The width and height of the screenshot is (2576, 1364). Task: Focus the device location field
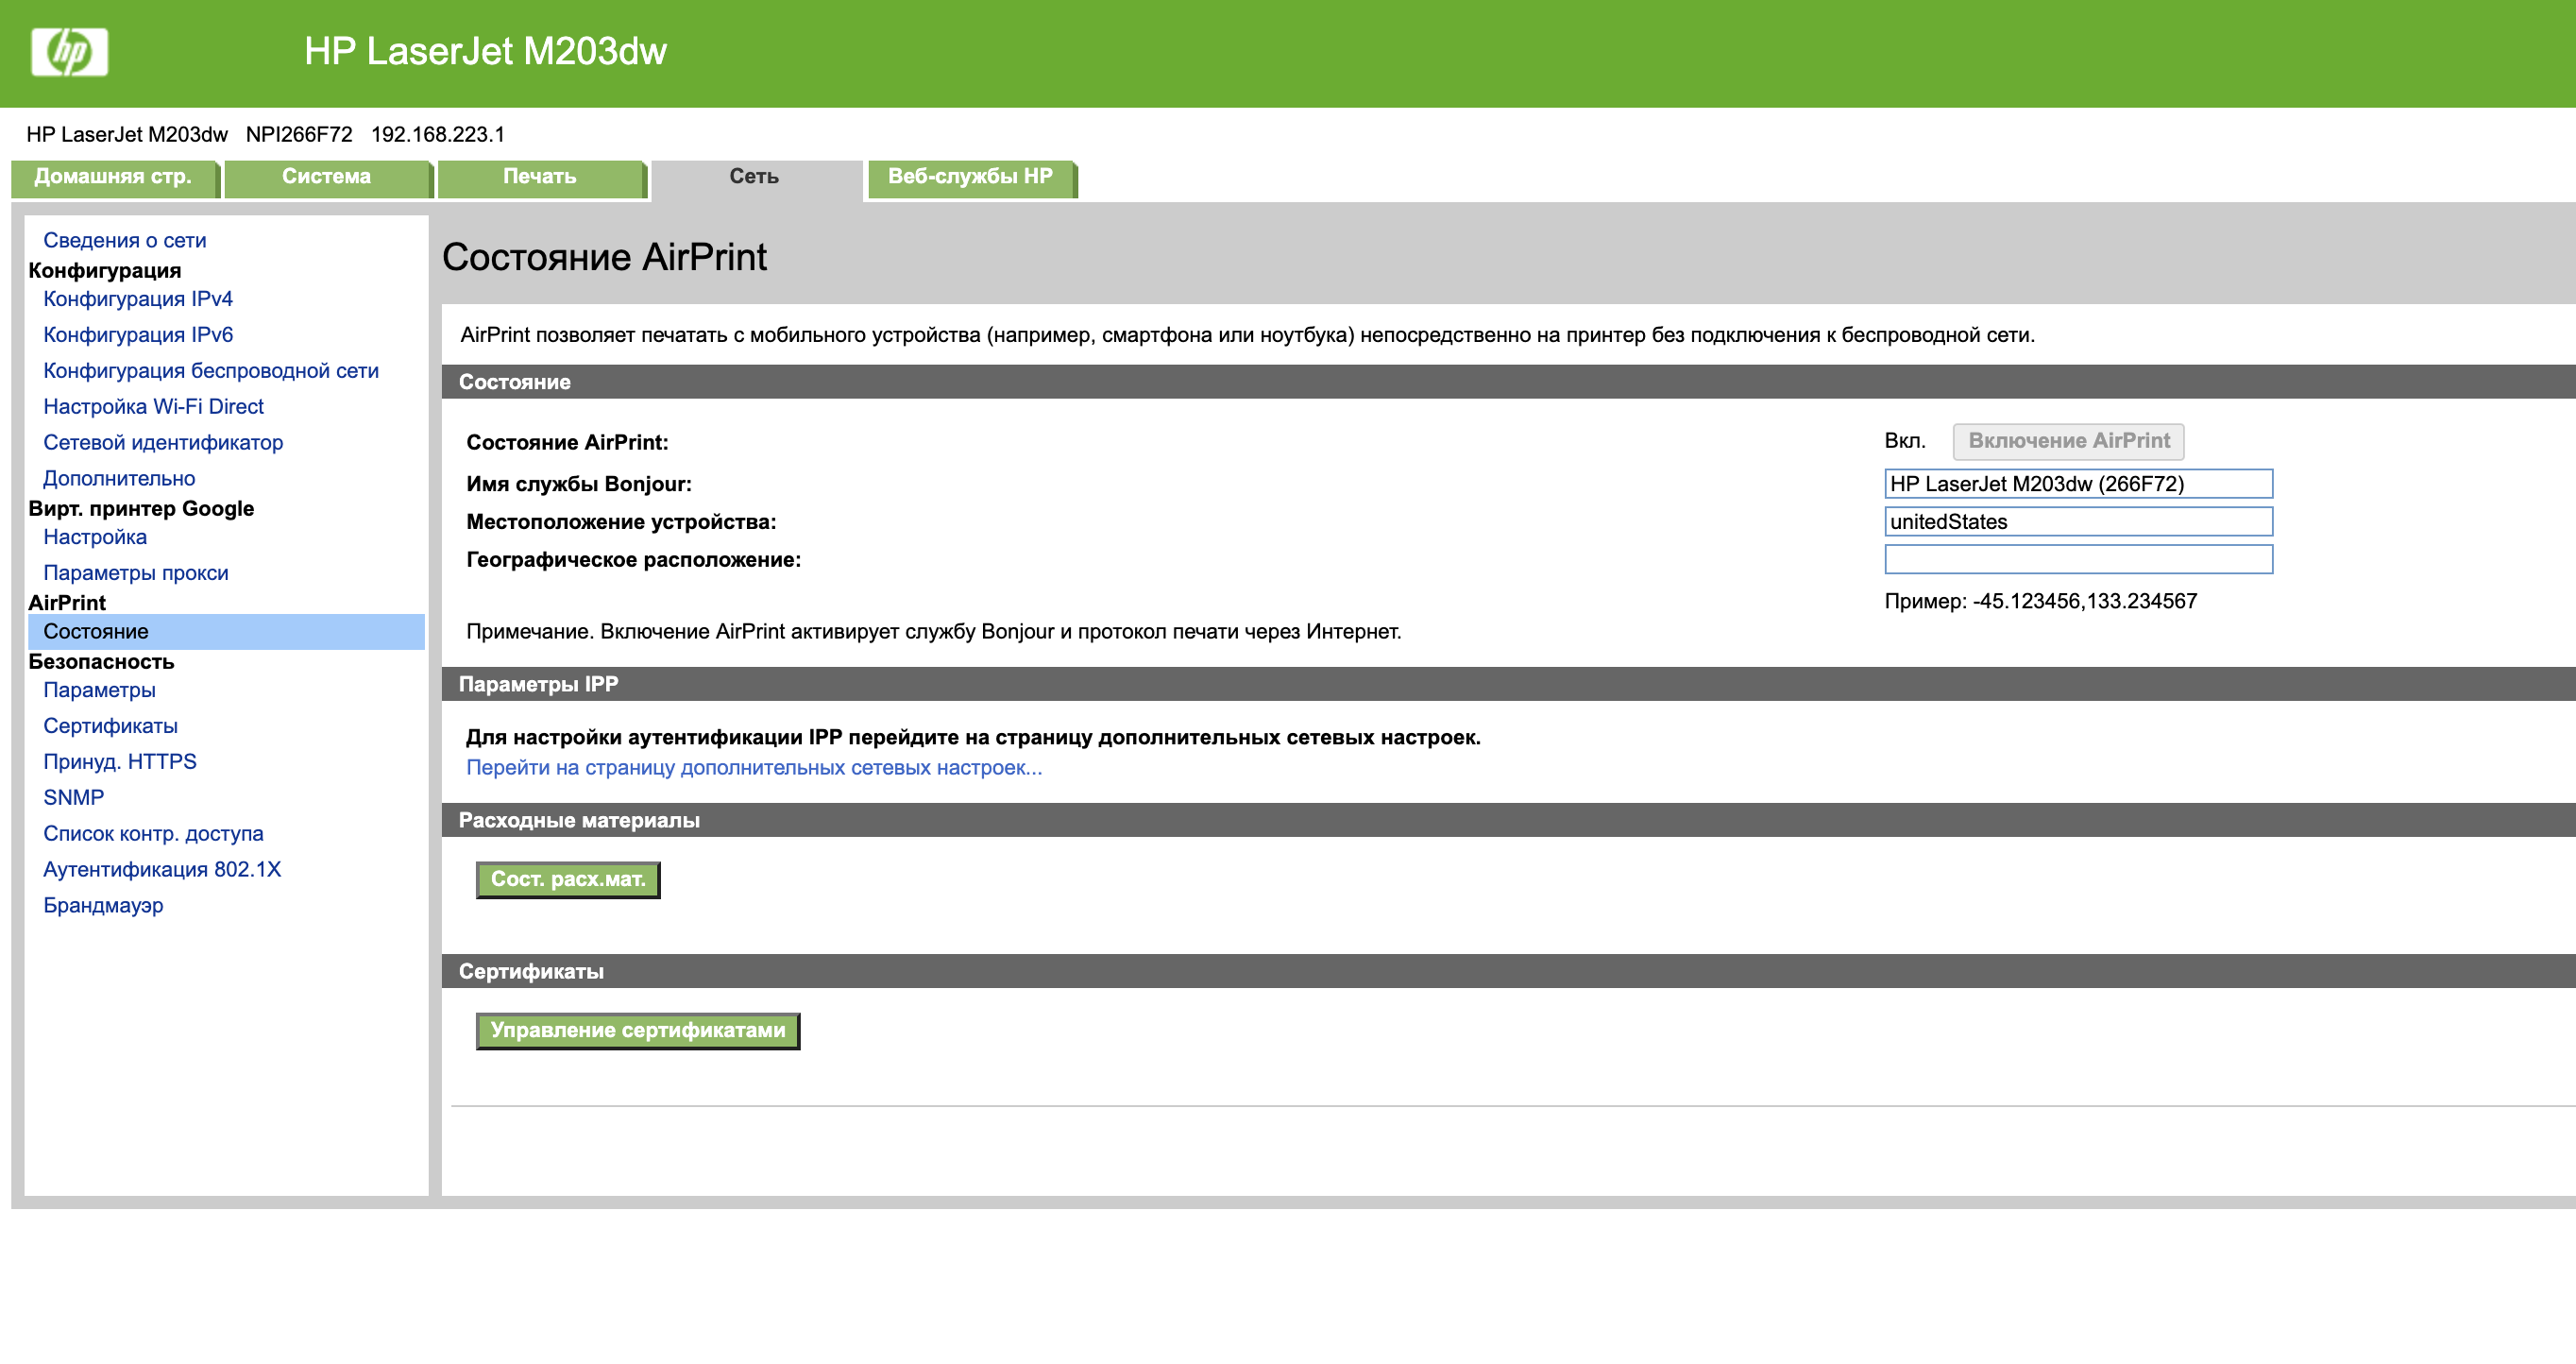point(2078,522)
